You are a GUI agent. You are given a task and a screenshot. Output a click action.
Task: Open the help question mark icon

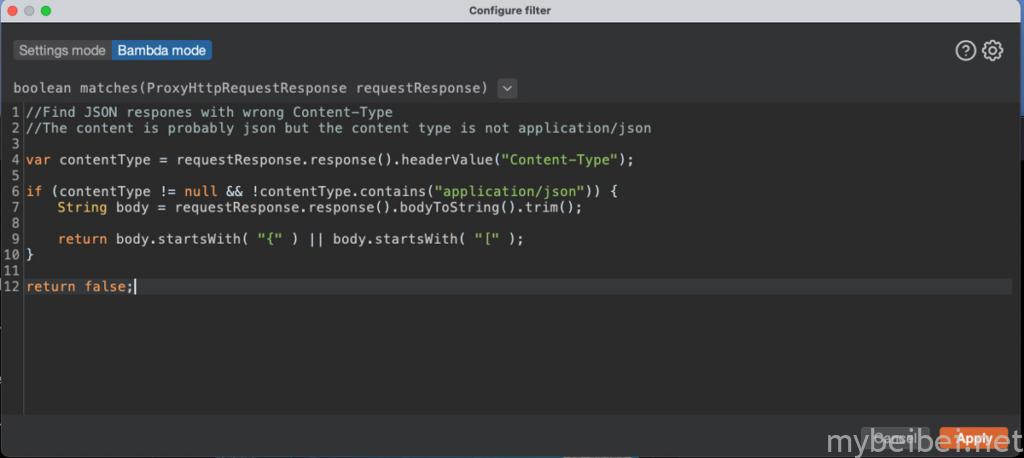965,51
